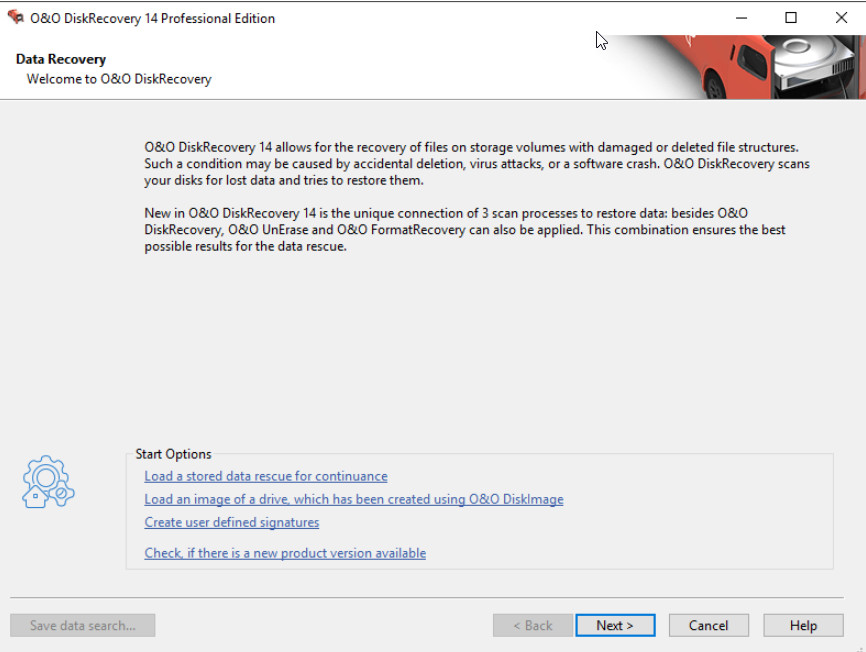Open 'Load a stored data rescue for continuance'
The image size is (866, 652).
(266, 476)
